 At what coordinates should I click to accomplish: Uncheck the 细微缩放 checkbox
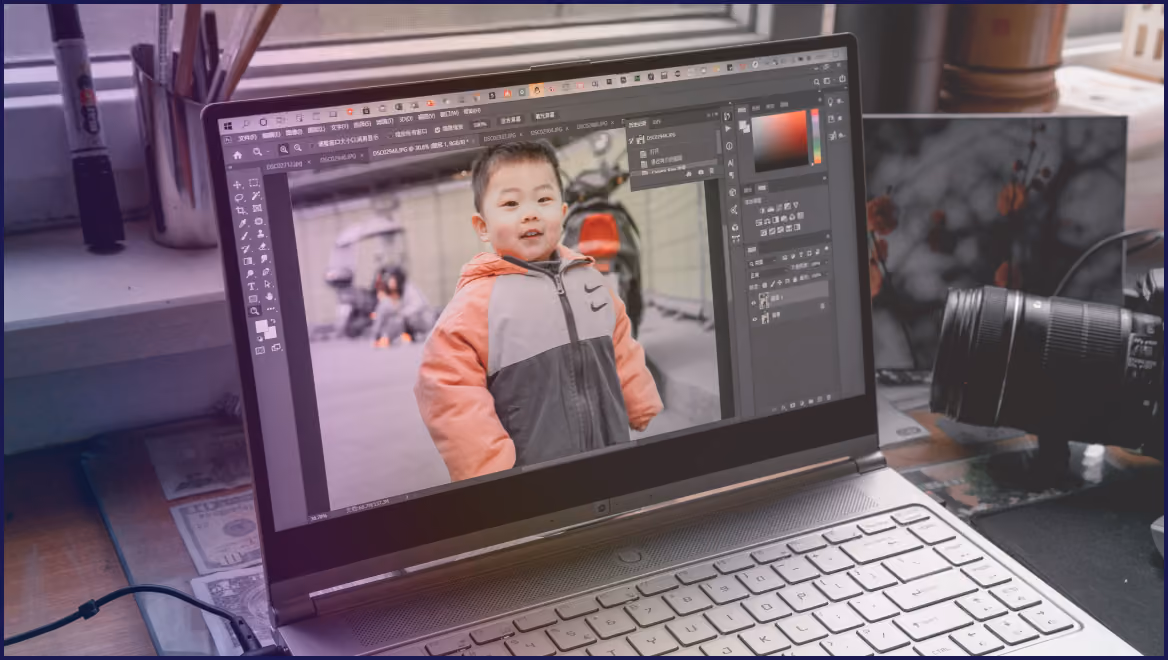tap(437, 130)
